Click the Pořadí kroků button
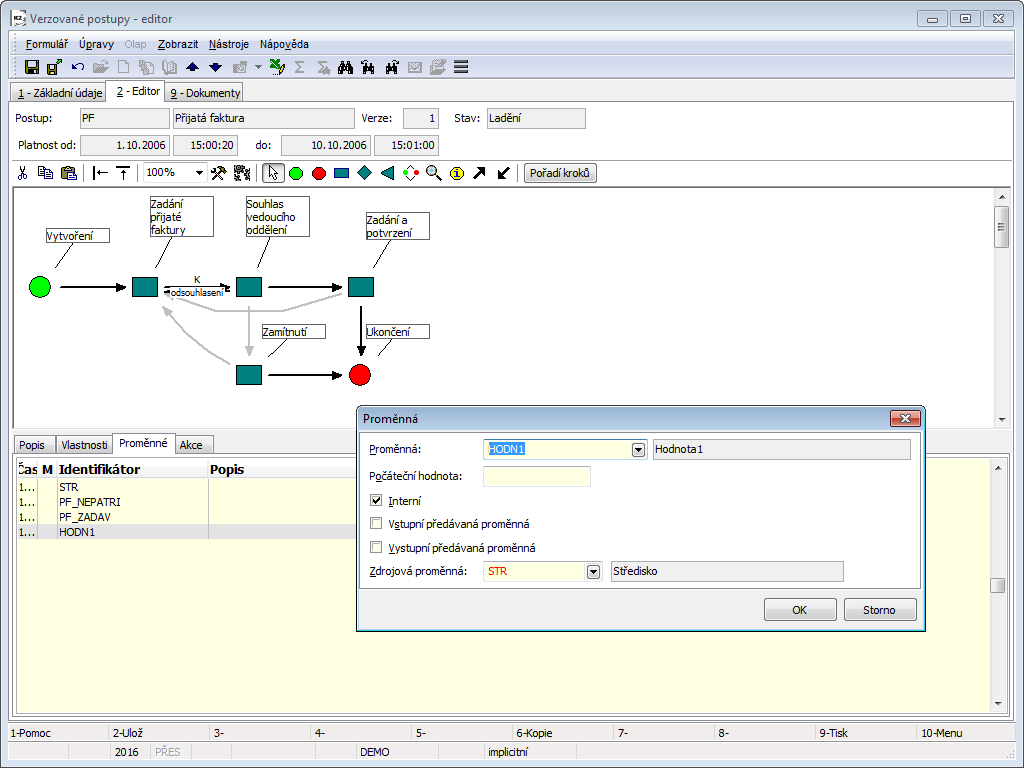Screen dimensions: 1024x768 560,173
